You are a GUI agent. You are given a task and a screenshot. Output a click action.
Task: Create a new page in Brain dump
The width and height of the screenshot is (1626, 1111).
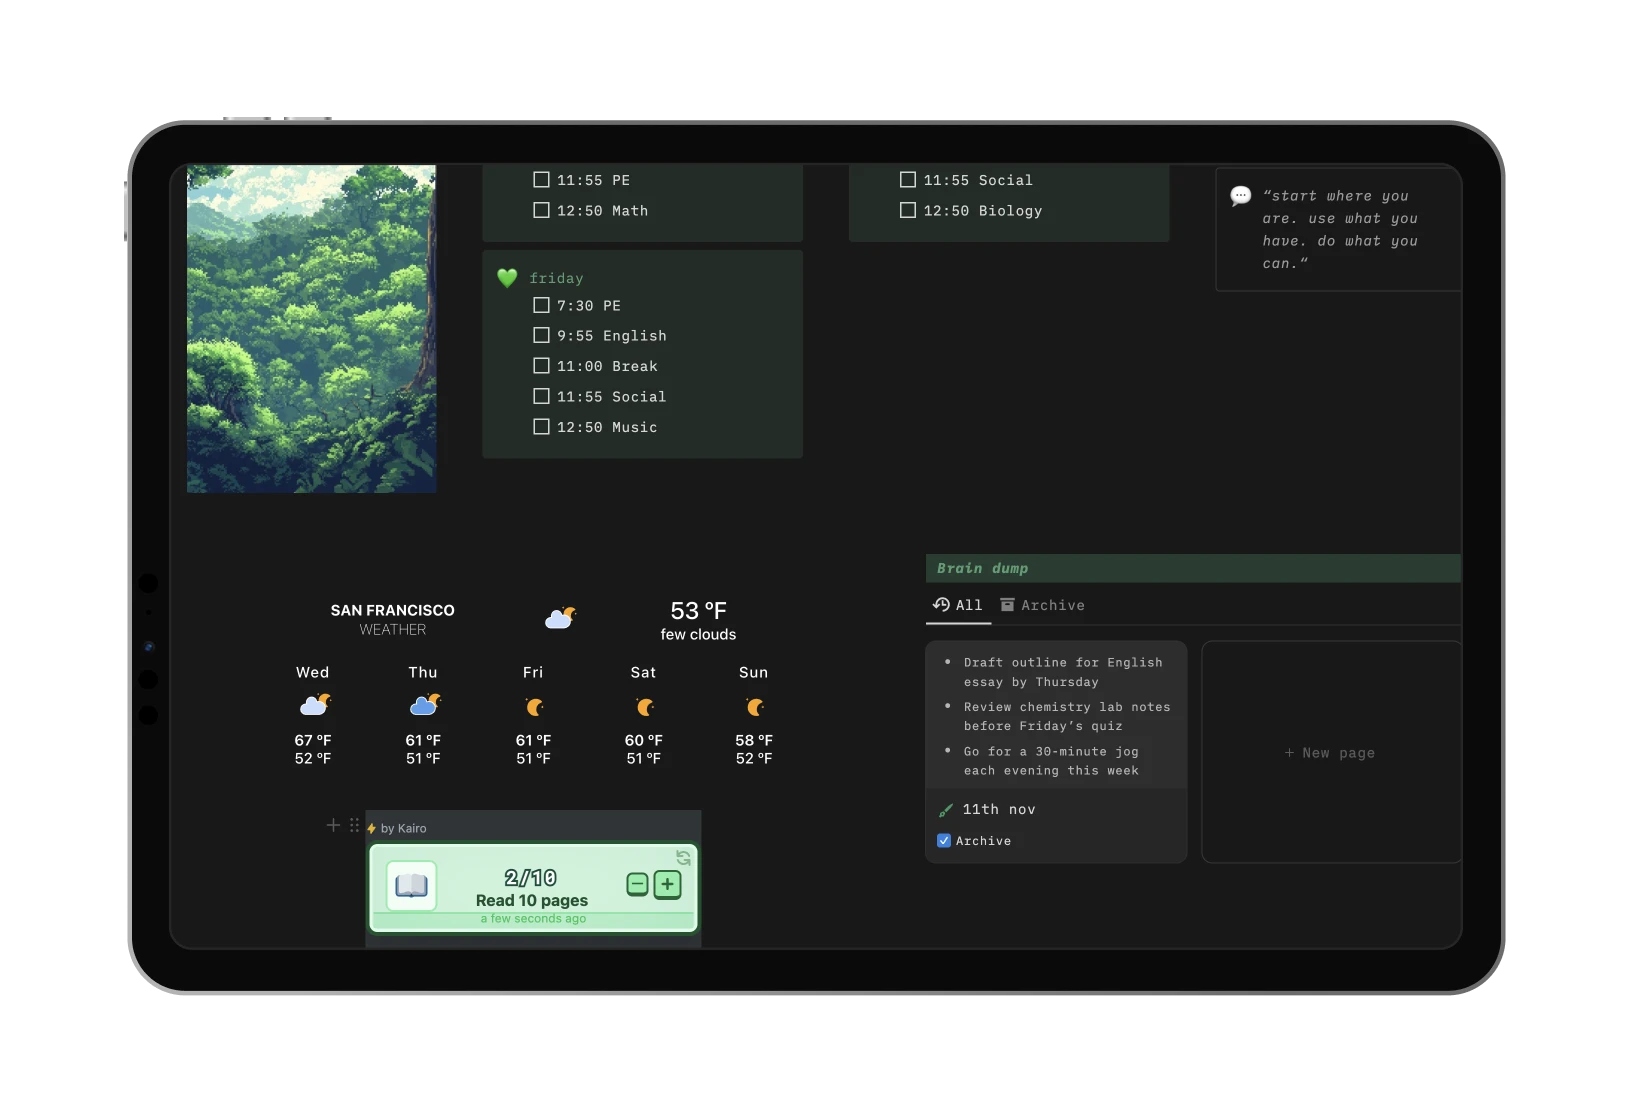1330,753
